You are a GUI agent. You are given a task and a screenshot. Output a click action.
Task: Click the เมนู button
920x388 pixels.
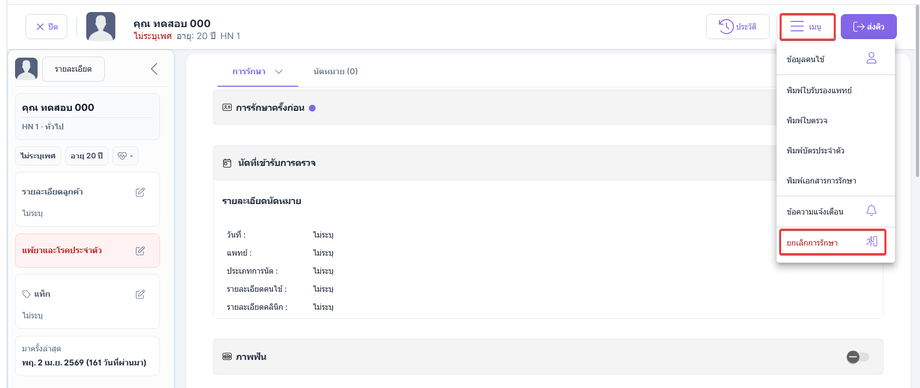807,26
